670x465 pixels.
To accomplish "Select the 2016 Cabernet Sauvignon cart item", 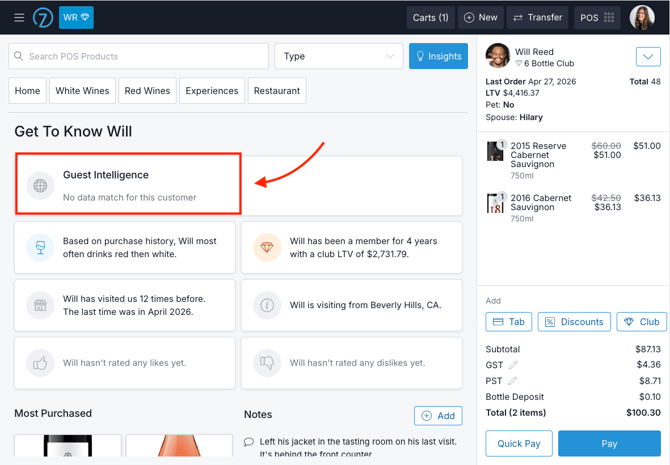I will tap(573, 208).
